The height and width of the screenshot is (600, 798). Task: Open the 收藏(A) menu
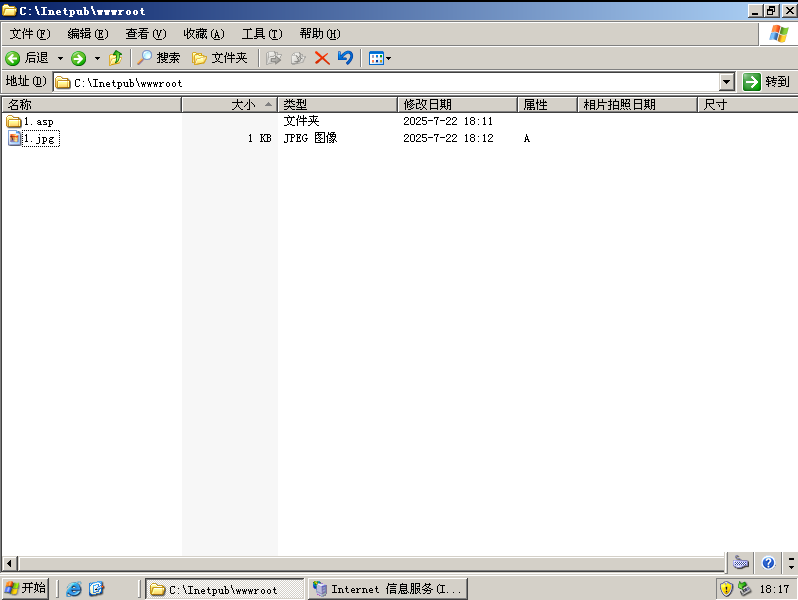coord(204,34)
